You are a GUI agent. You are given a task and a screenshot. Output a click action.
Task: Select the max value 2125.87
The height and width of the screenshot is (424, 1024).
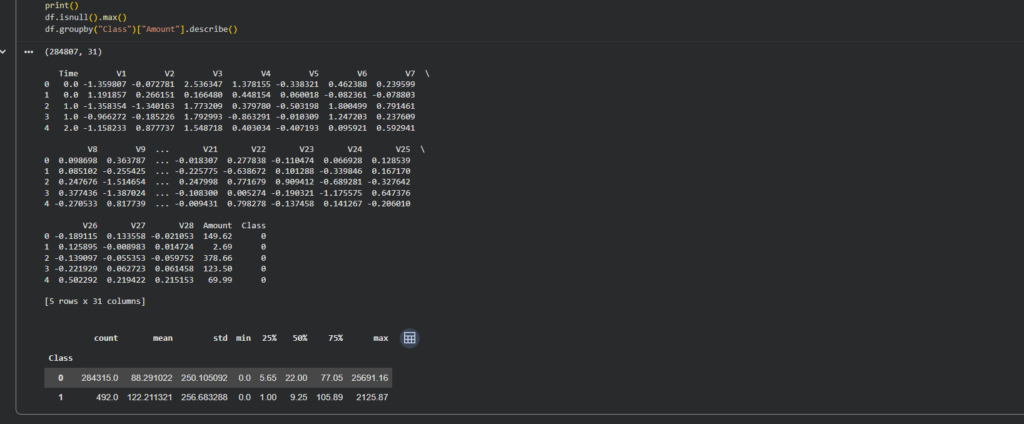pyautogui.click(x=372, y=397)
